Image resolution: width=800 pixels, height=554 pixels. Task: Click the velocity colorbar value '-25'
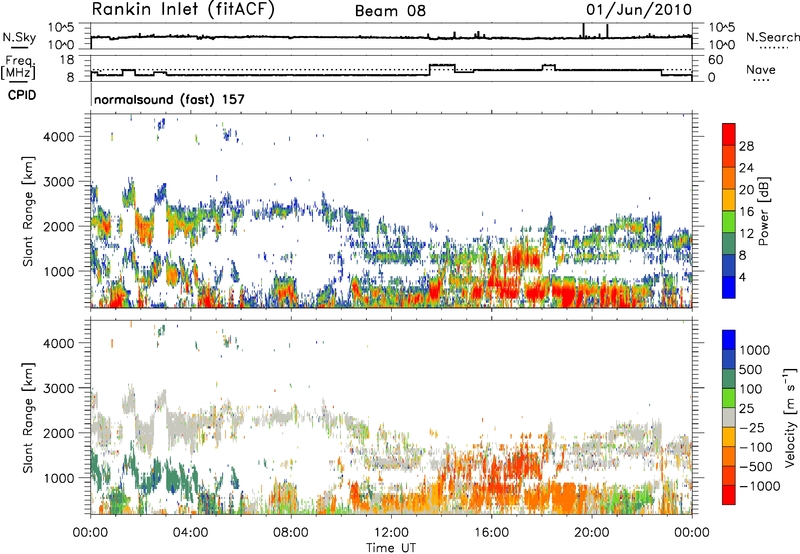click(x=753, y=428)
